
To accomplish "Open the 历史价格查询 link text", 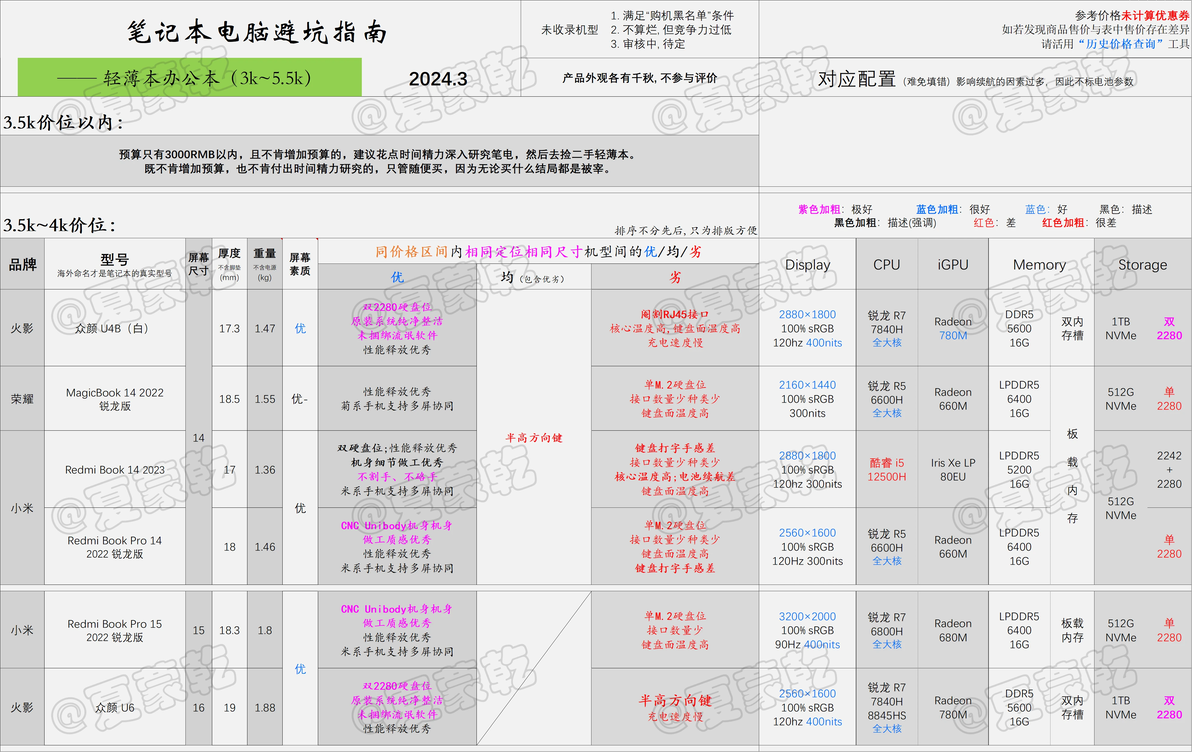I will point(1121,44).
